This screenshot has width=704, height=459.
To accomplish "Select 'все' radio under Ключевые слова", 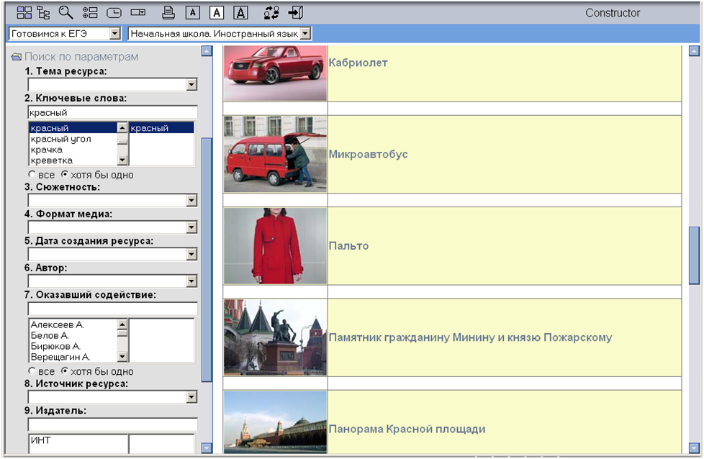I will (x=33, y=175).
